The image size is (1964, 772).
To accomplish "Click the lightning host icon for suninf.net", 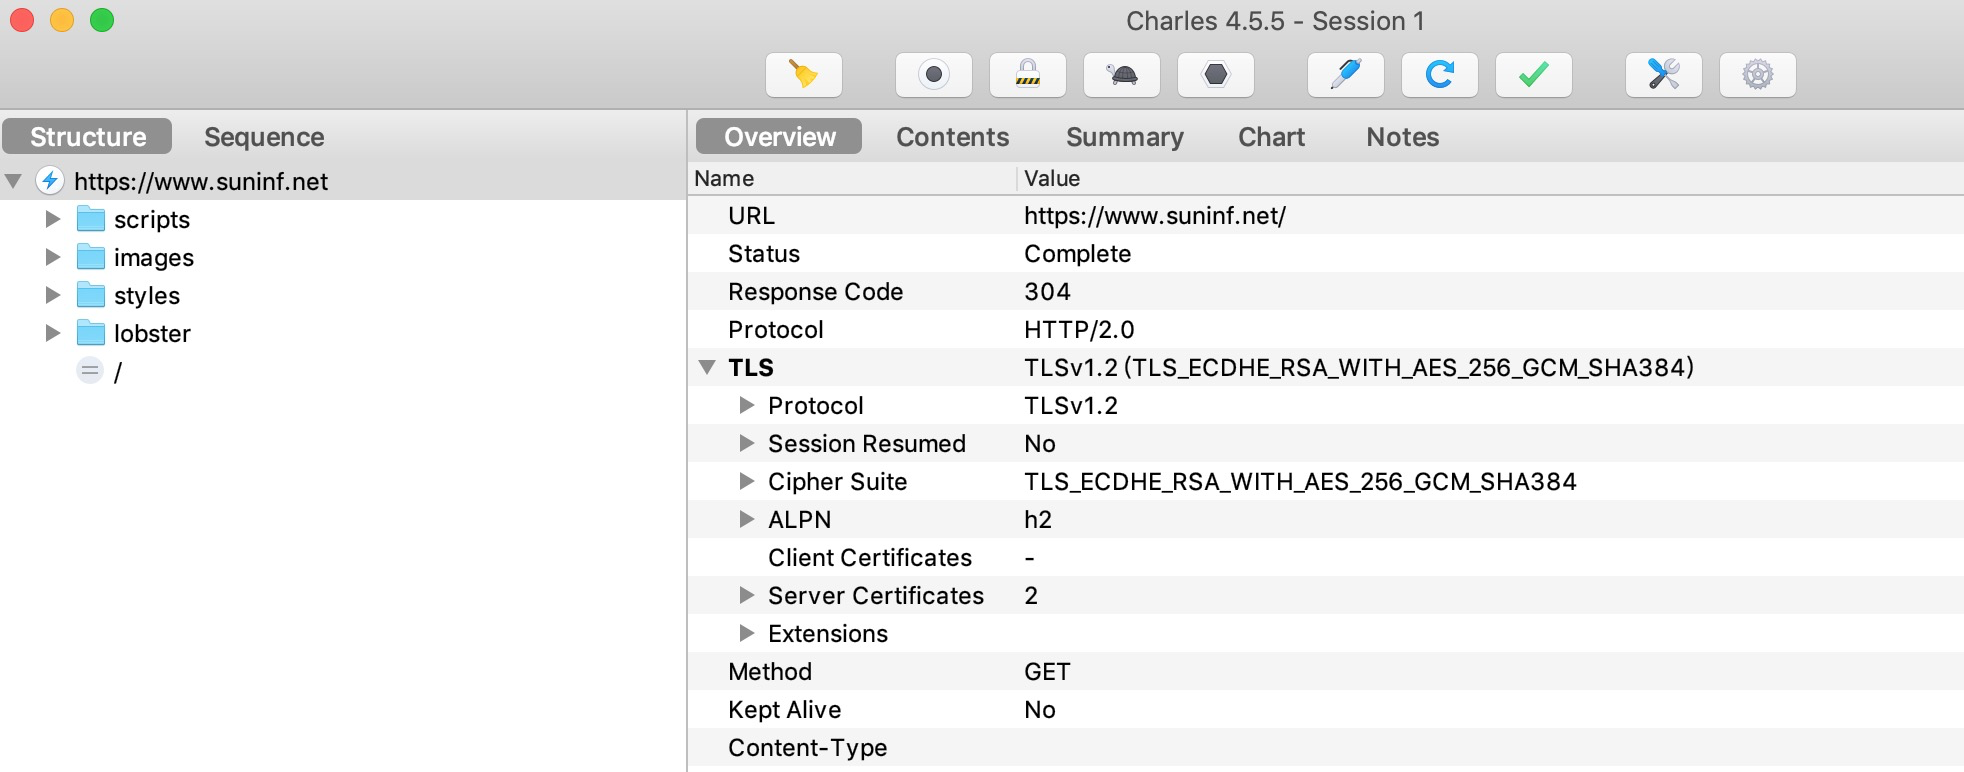I will tap(50, 181).
